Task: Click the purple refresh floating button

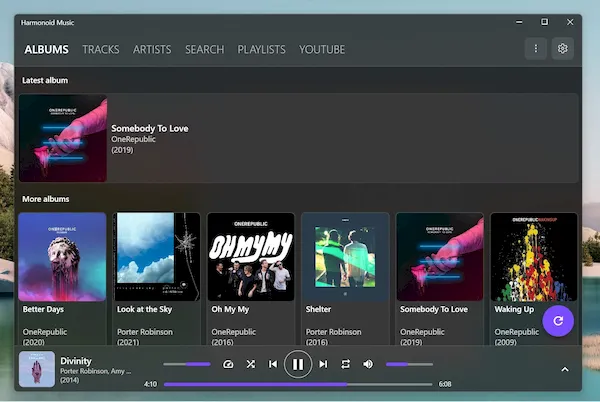Action: 558,321
